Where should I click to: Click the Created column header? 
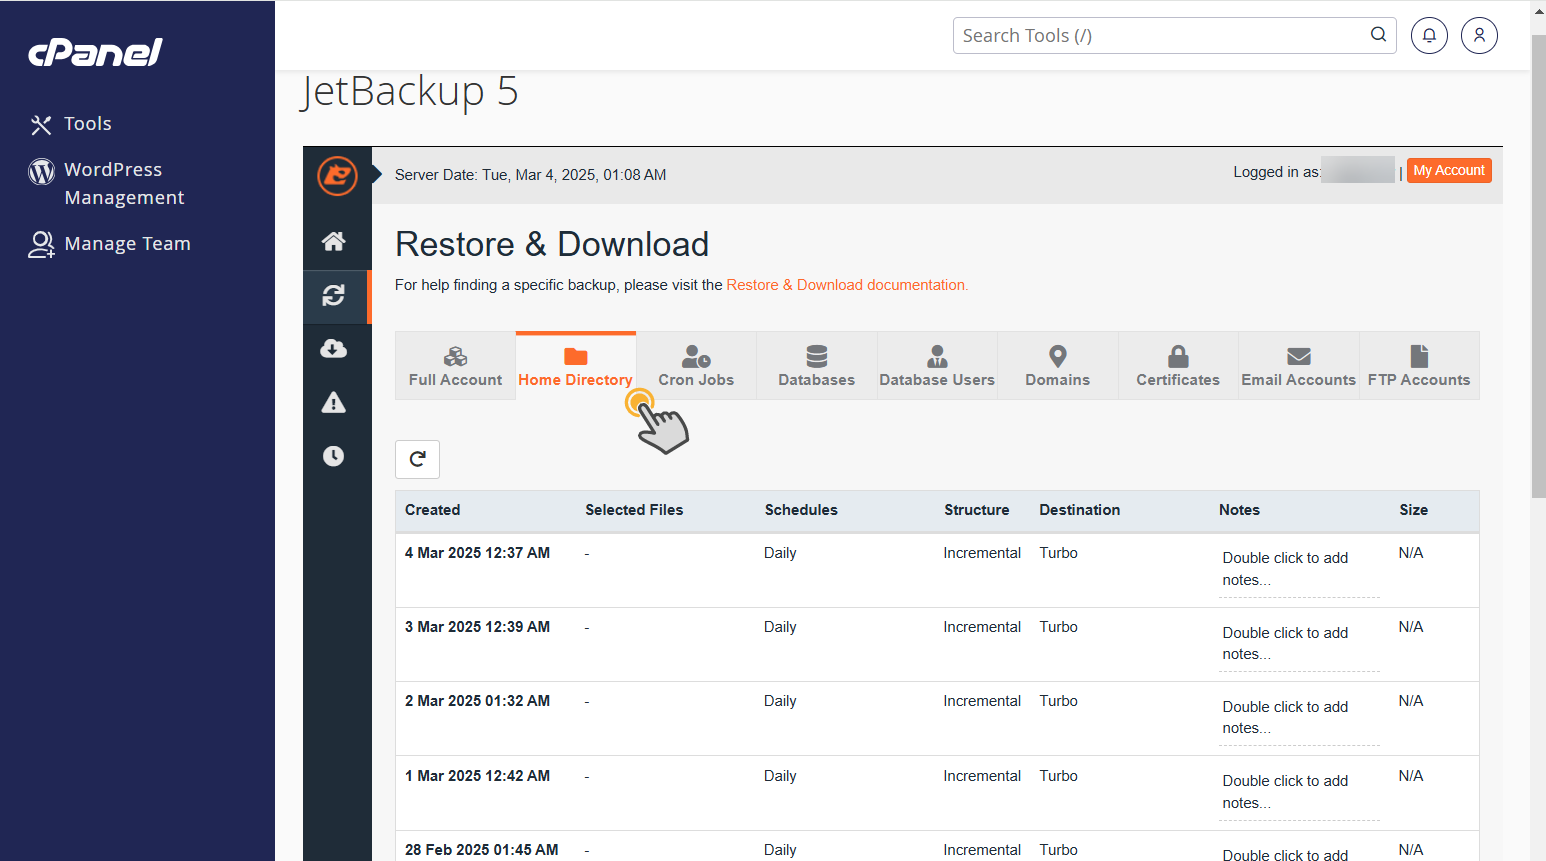433,510
